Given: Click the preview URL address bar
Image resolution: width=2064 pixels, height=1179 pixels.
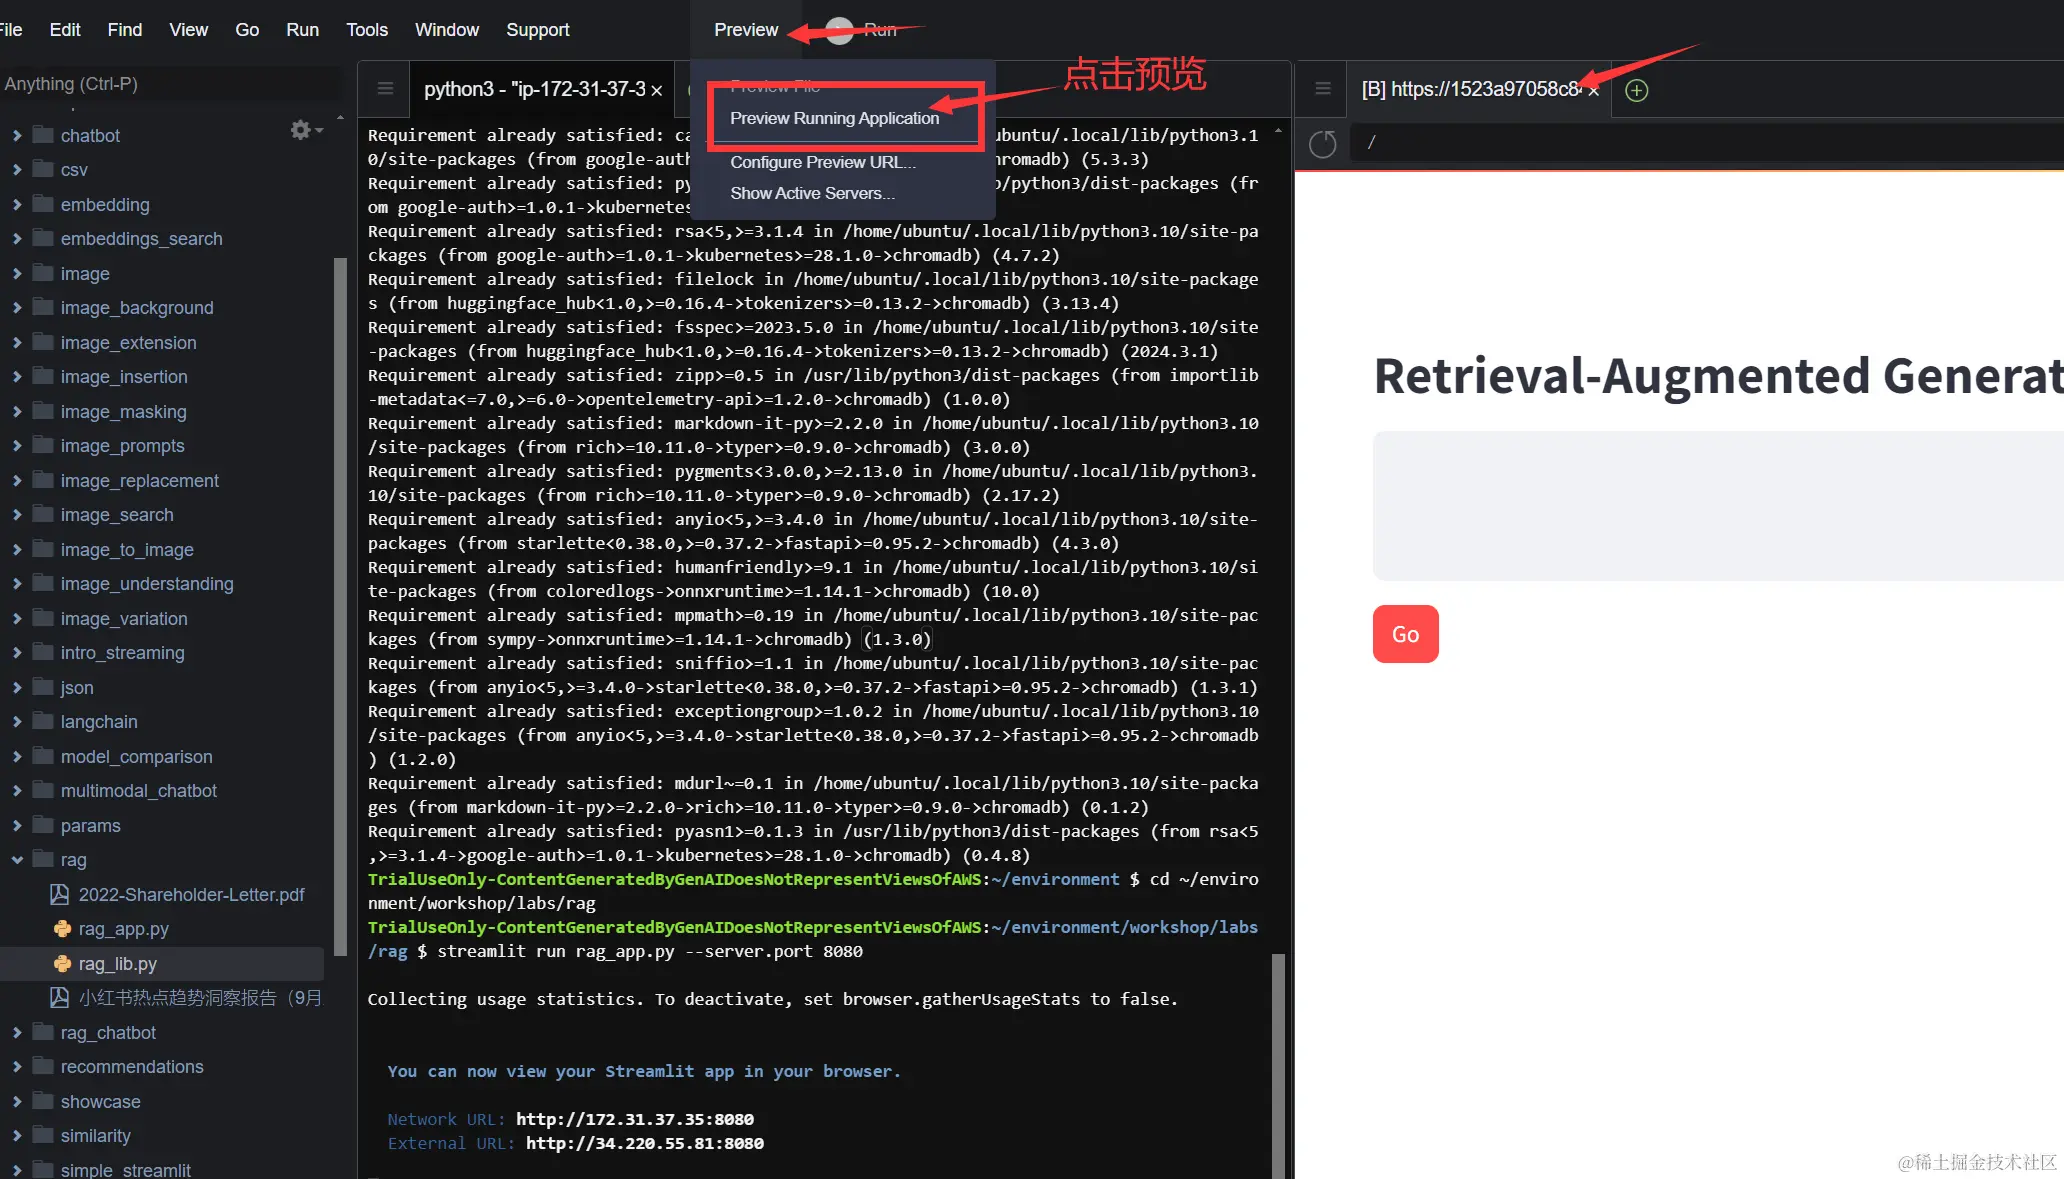Looking at the screenshot, I should click(x=1707, y=143).
